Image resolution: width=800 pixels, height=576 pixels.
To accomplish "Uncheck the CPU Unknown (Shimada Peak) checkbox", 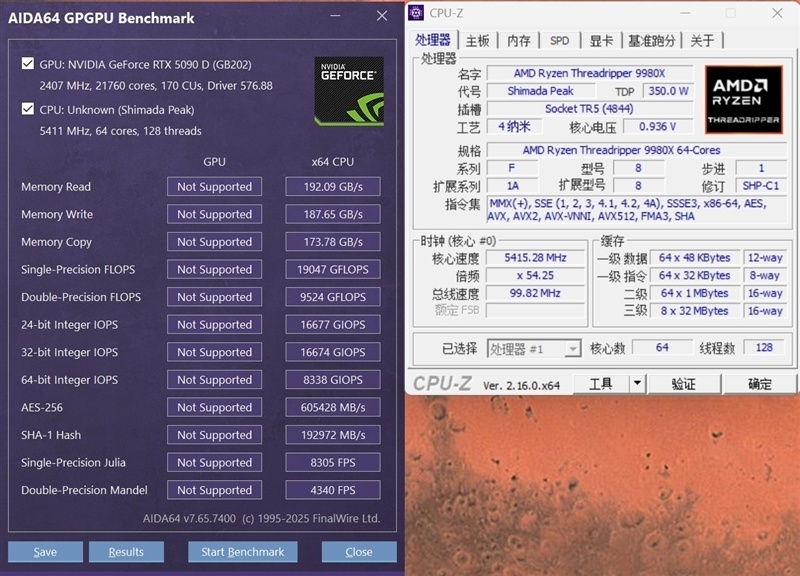I will click(x=28, y=109).
